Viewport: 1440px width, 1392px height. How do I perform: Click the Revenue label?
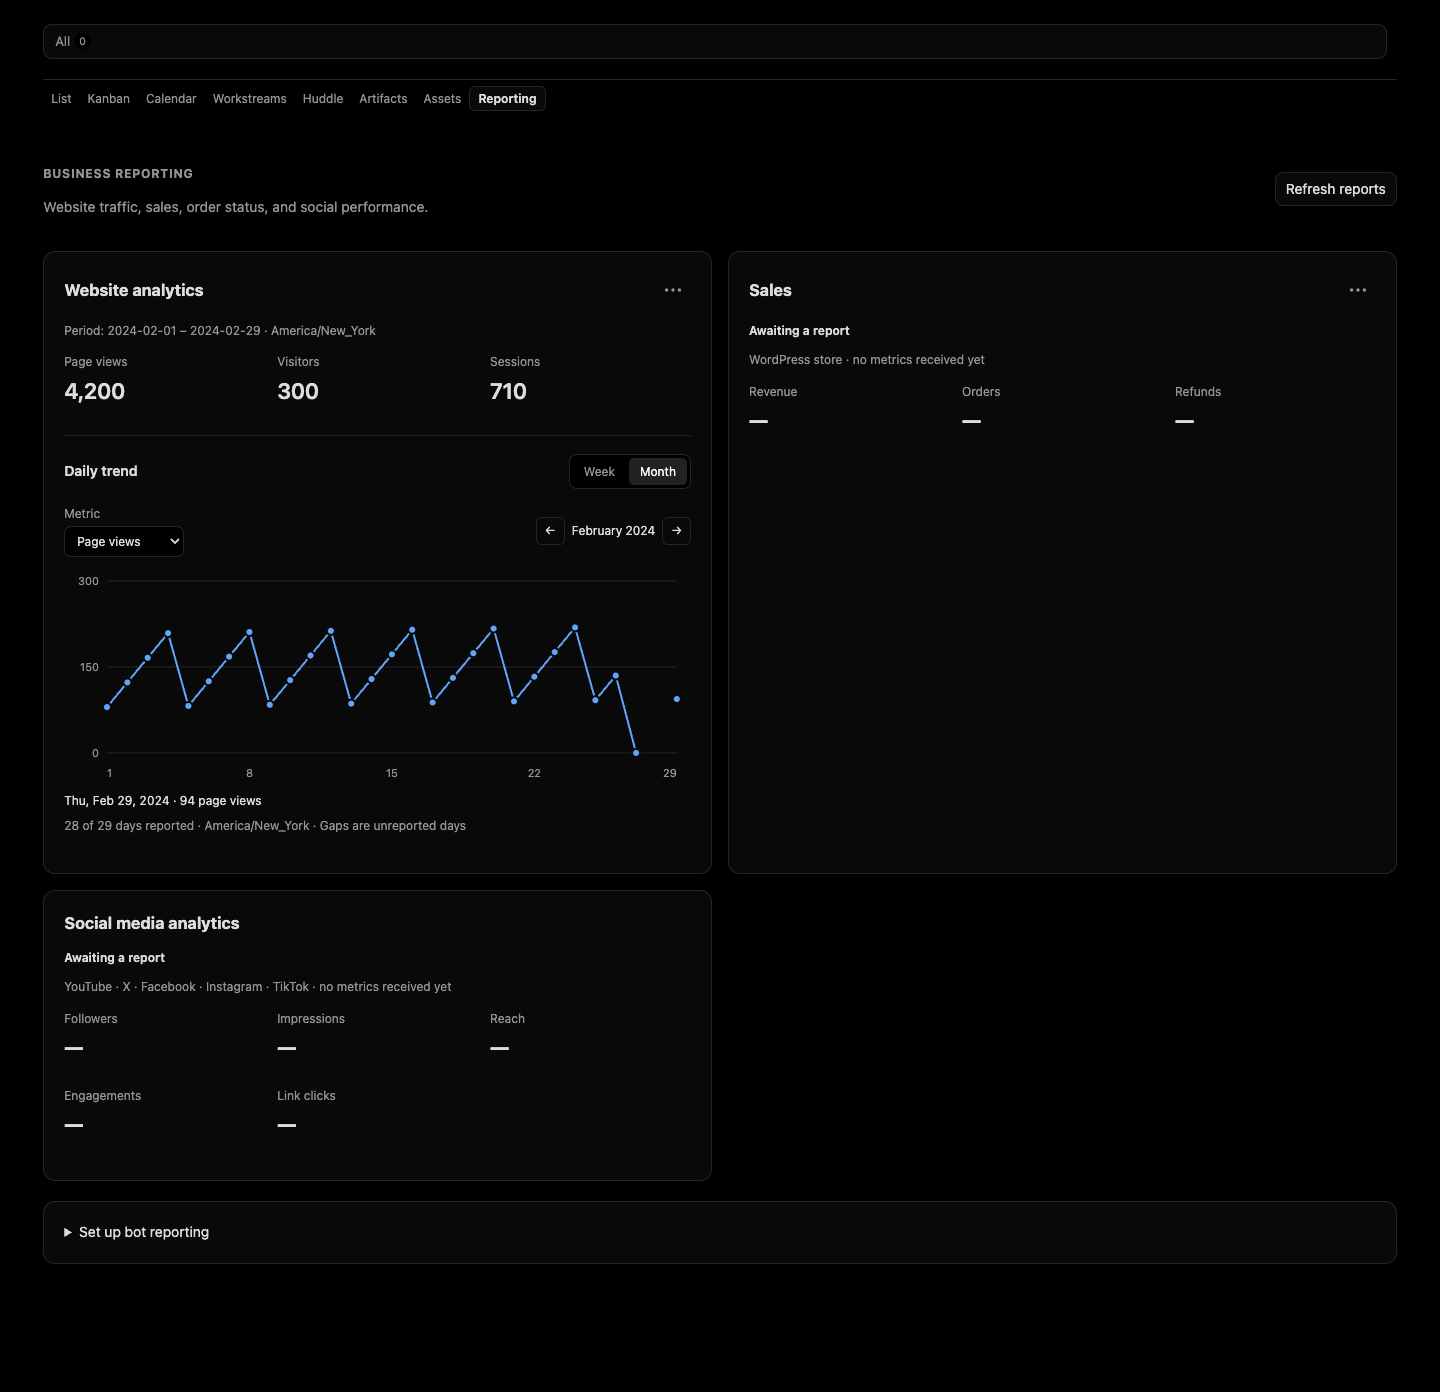(773, 392)
